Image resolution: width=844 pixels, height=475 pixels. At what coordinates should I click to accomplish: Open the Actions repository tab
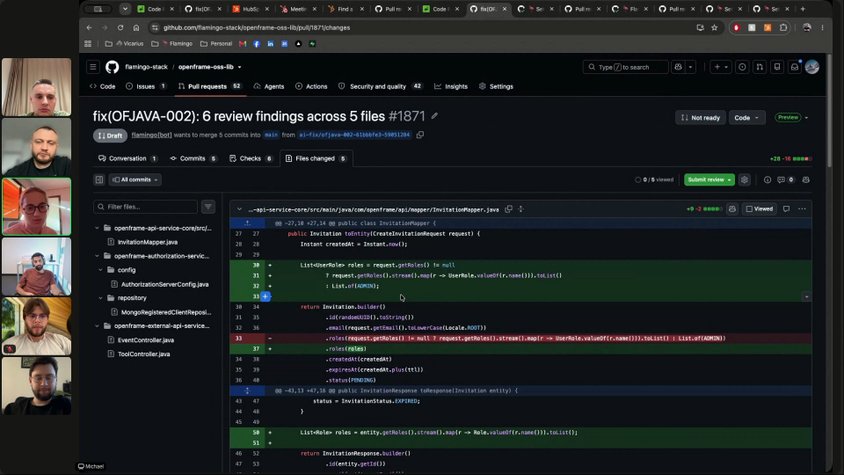[311, 86]
